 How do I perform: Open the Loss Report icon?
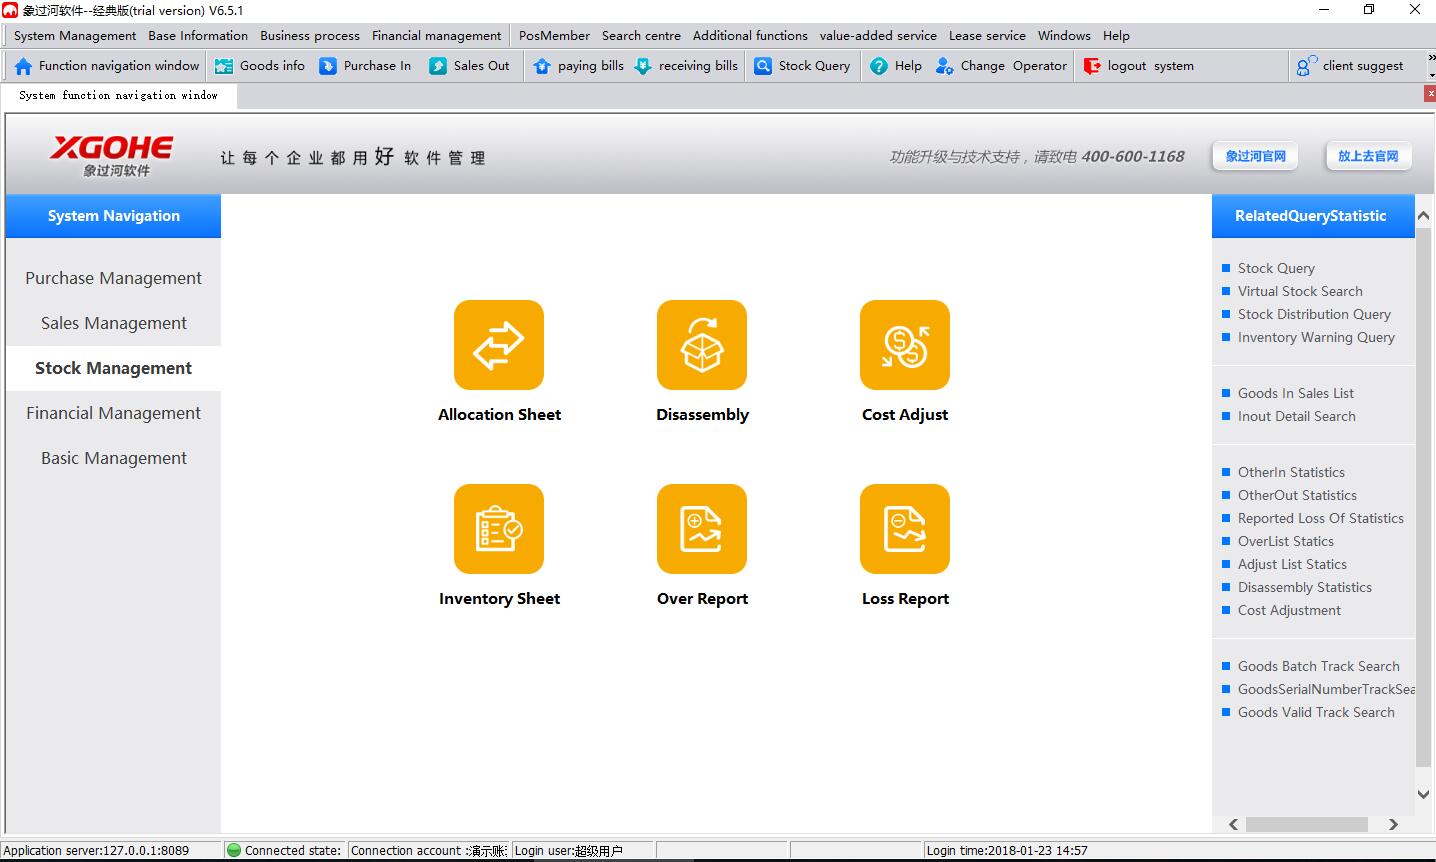point(905,529)
